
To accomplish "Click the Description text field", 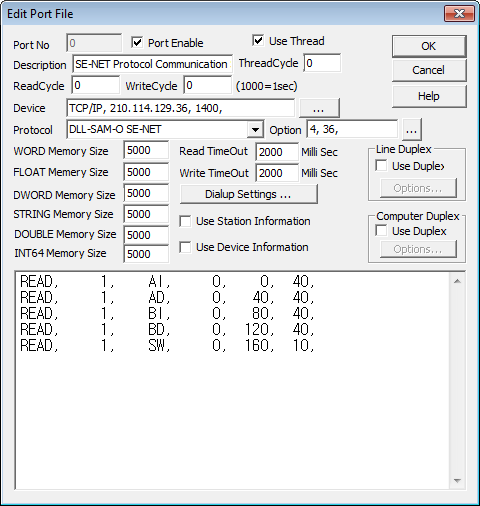I will click(x=152, y=64).
